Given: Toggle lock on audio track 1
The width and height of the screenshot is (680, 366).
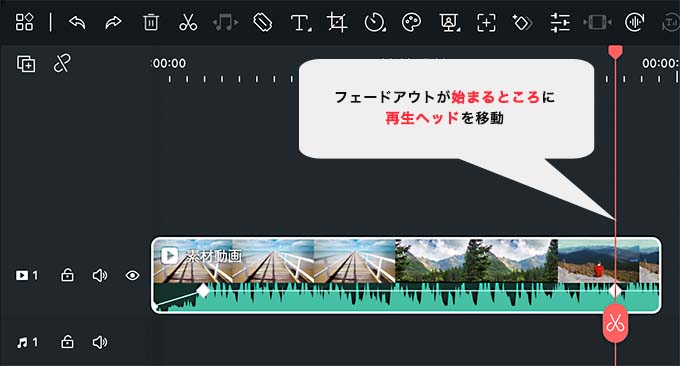Looking at the screenshot, I should [x=67, y=342].
